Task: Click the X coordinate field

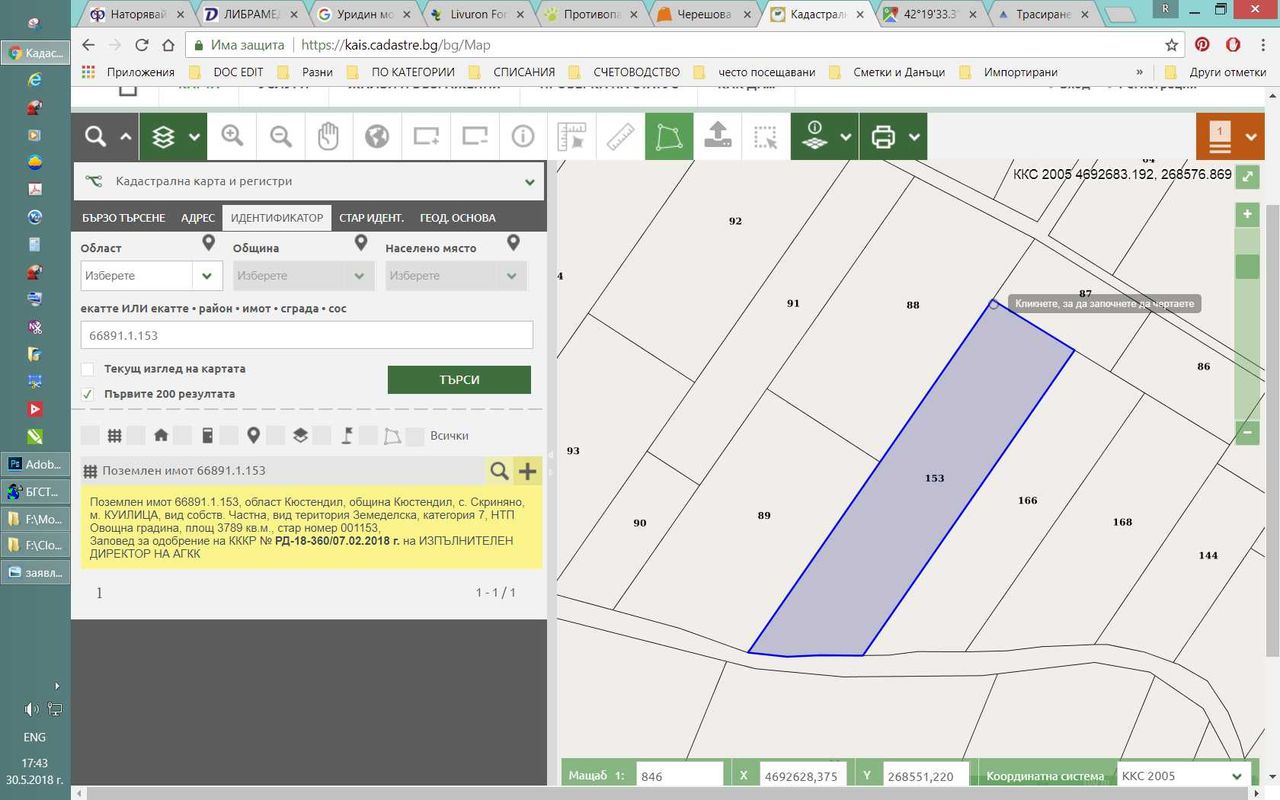Action: click(x=802, y=776)
